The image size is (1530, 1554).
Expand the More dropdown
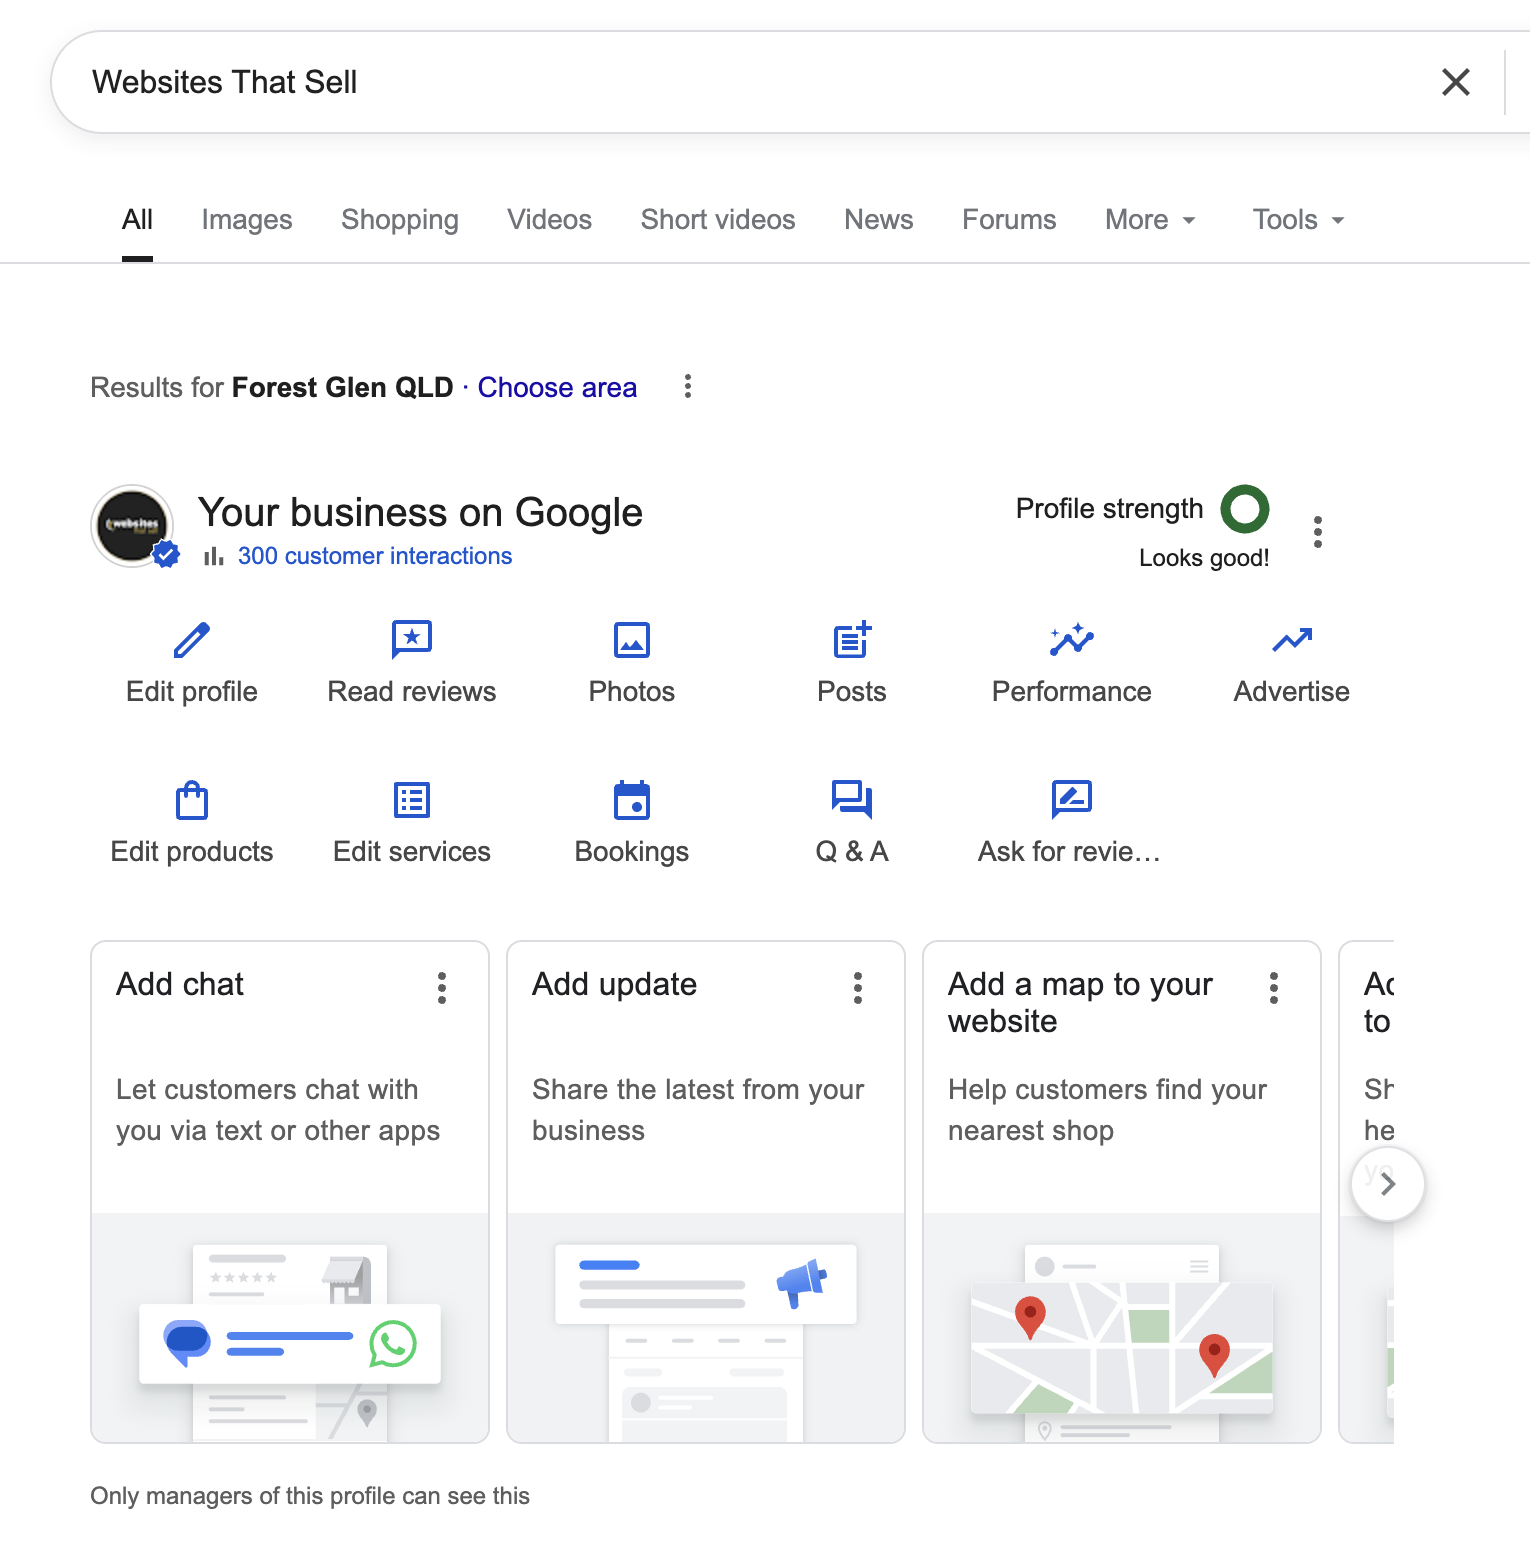point(1150,220)
